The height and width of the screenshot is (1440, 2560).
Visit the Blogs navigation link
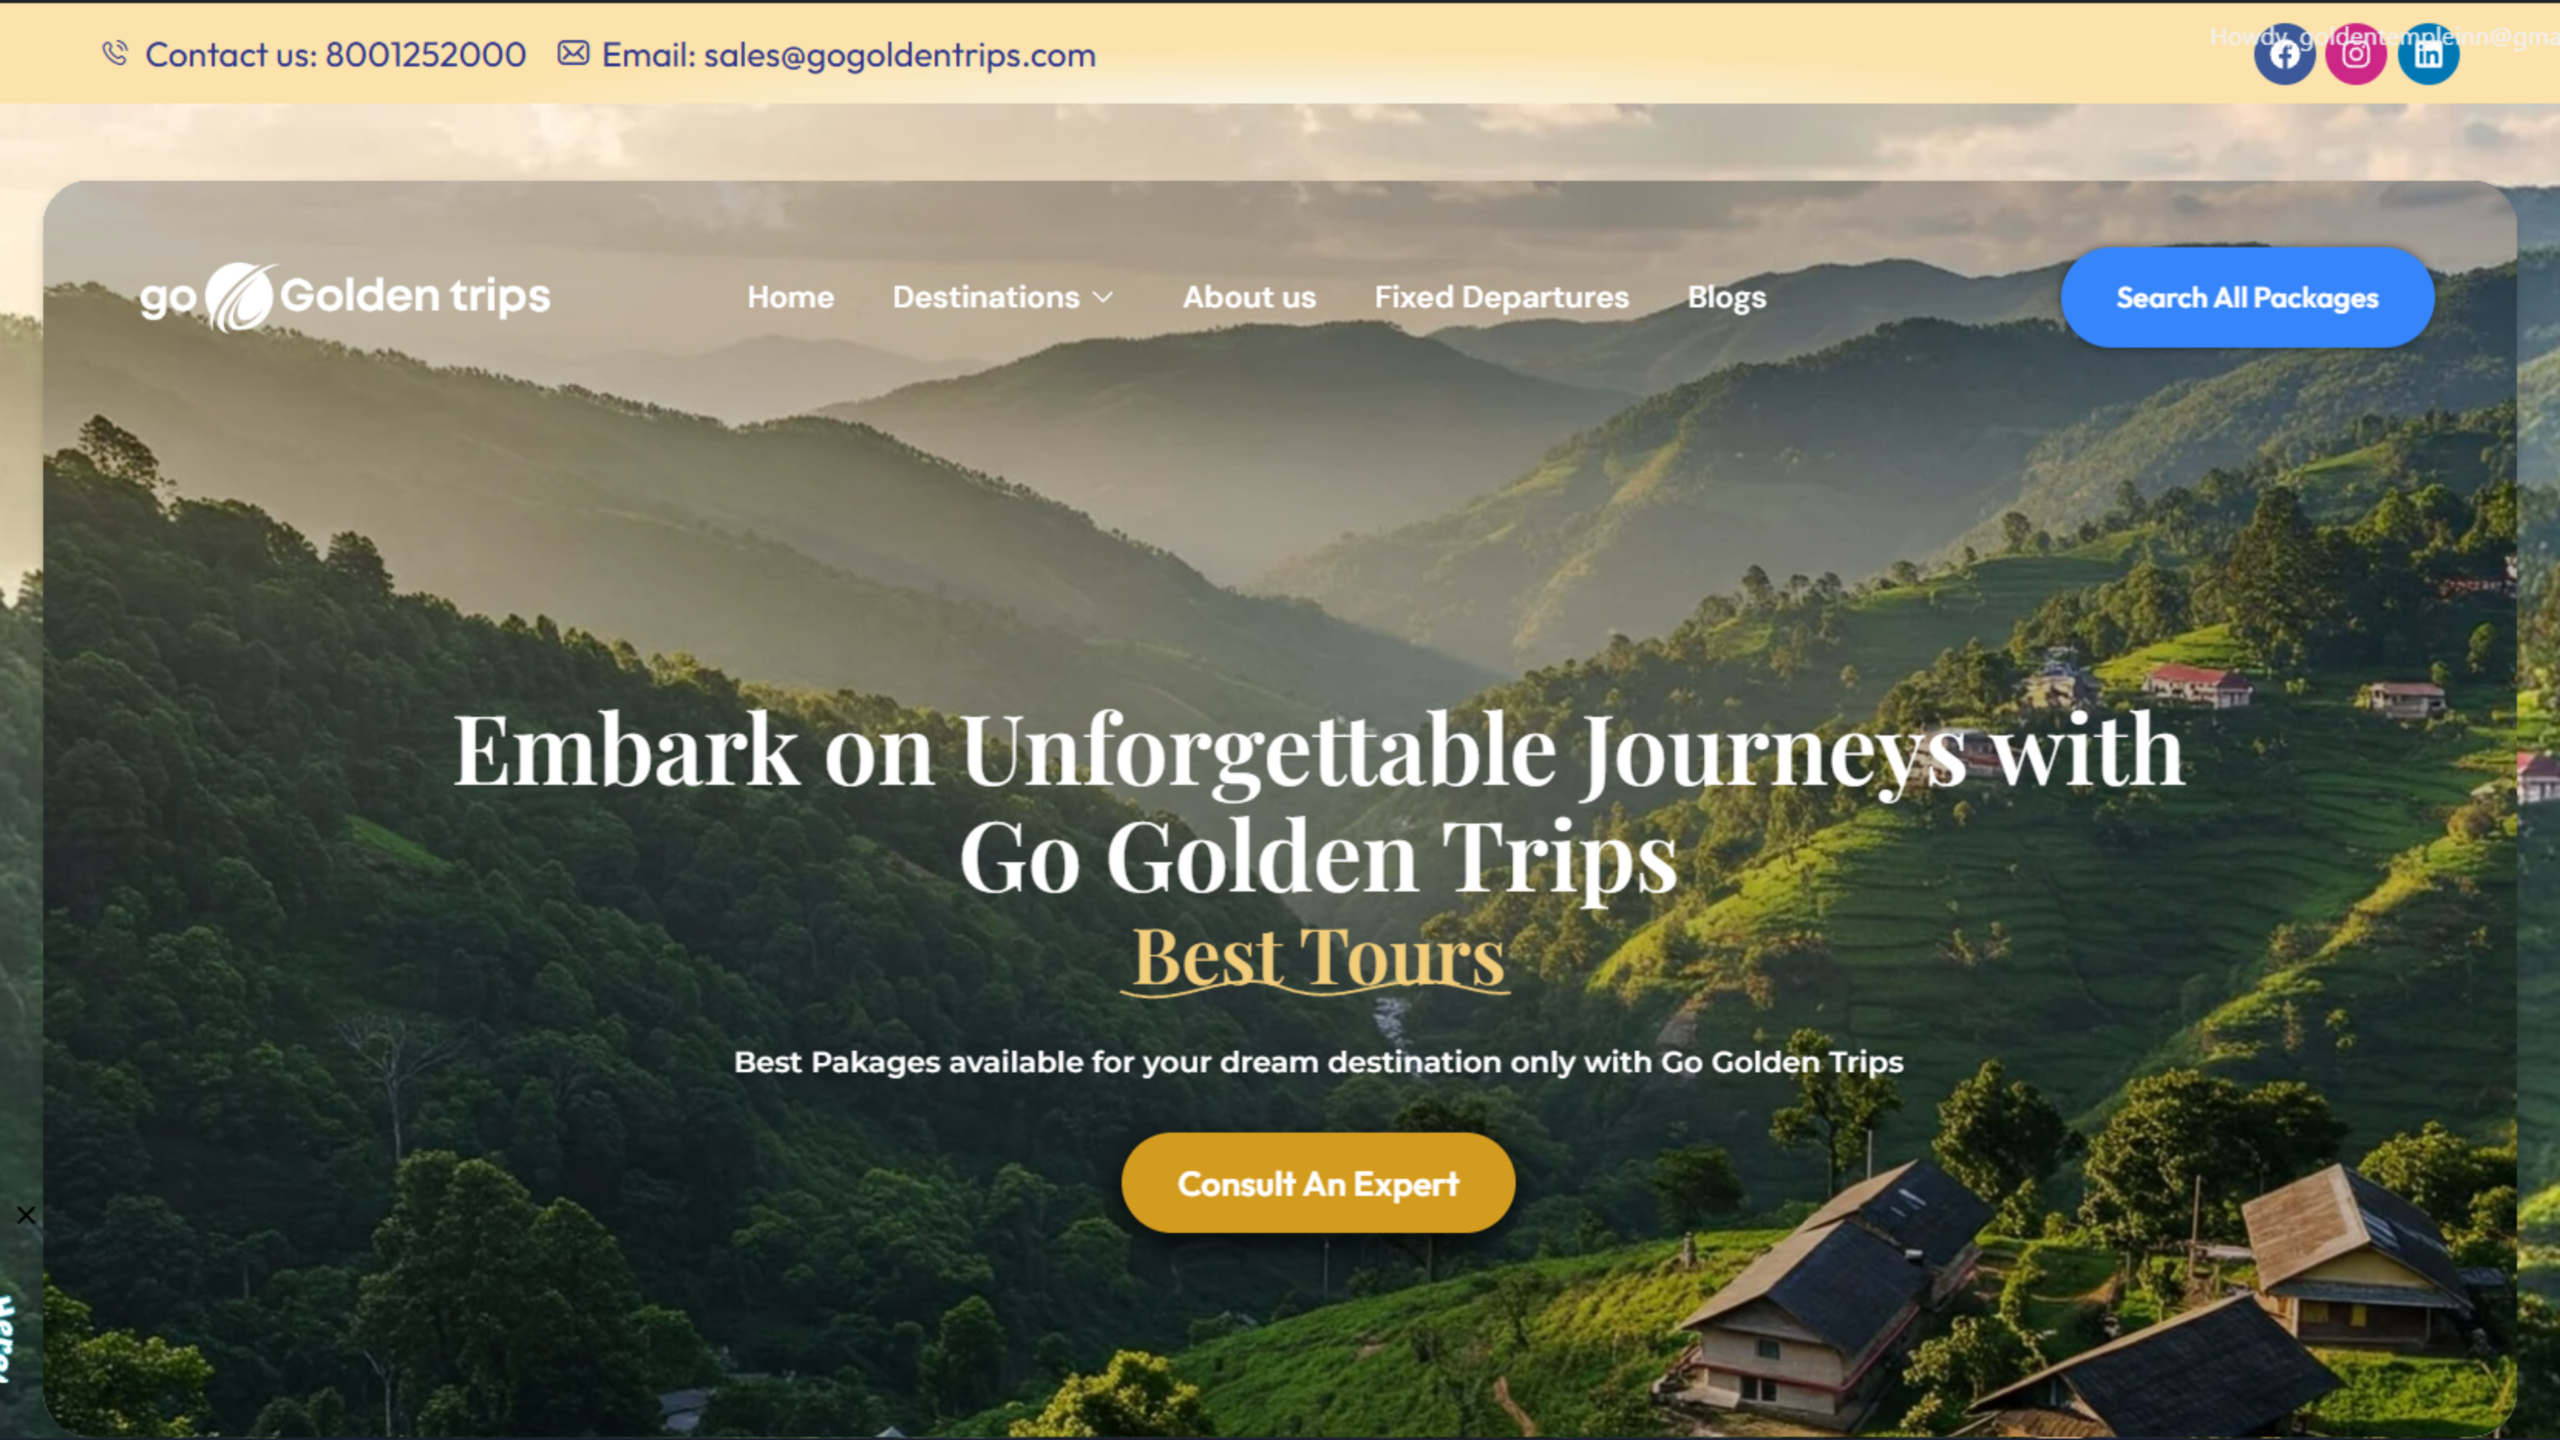1727,298
